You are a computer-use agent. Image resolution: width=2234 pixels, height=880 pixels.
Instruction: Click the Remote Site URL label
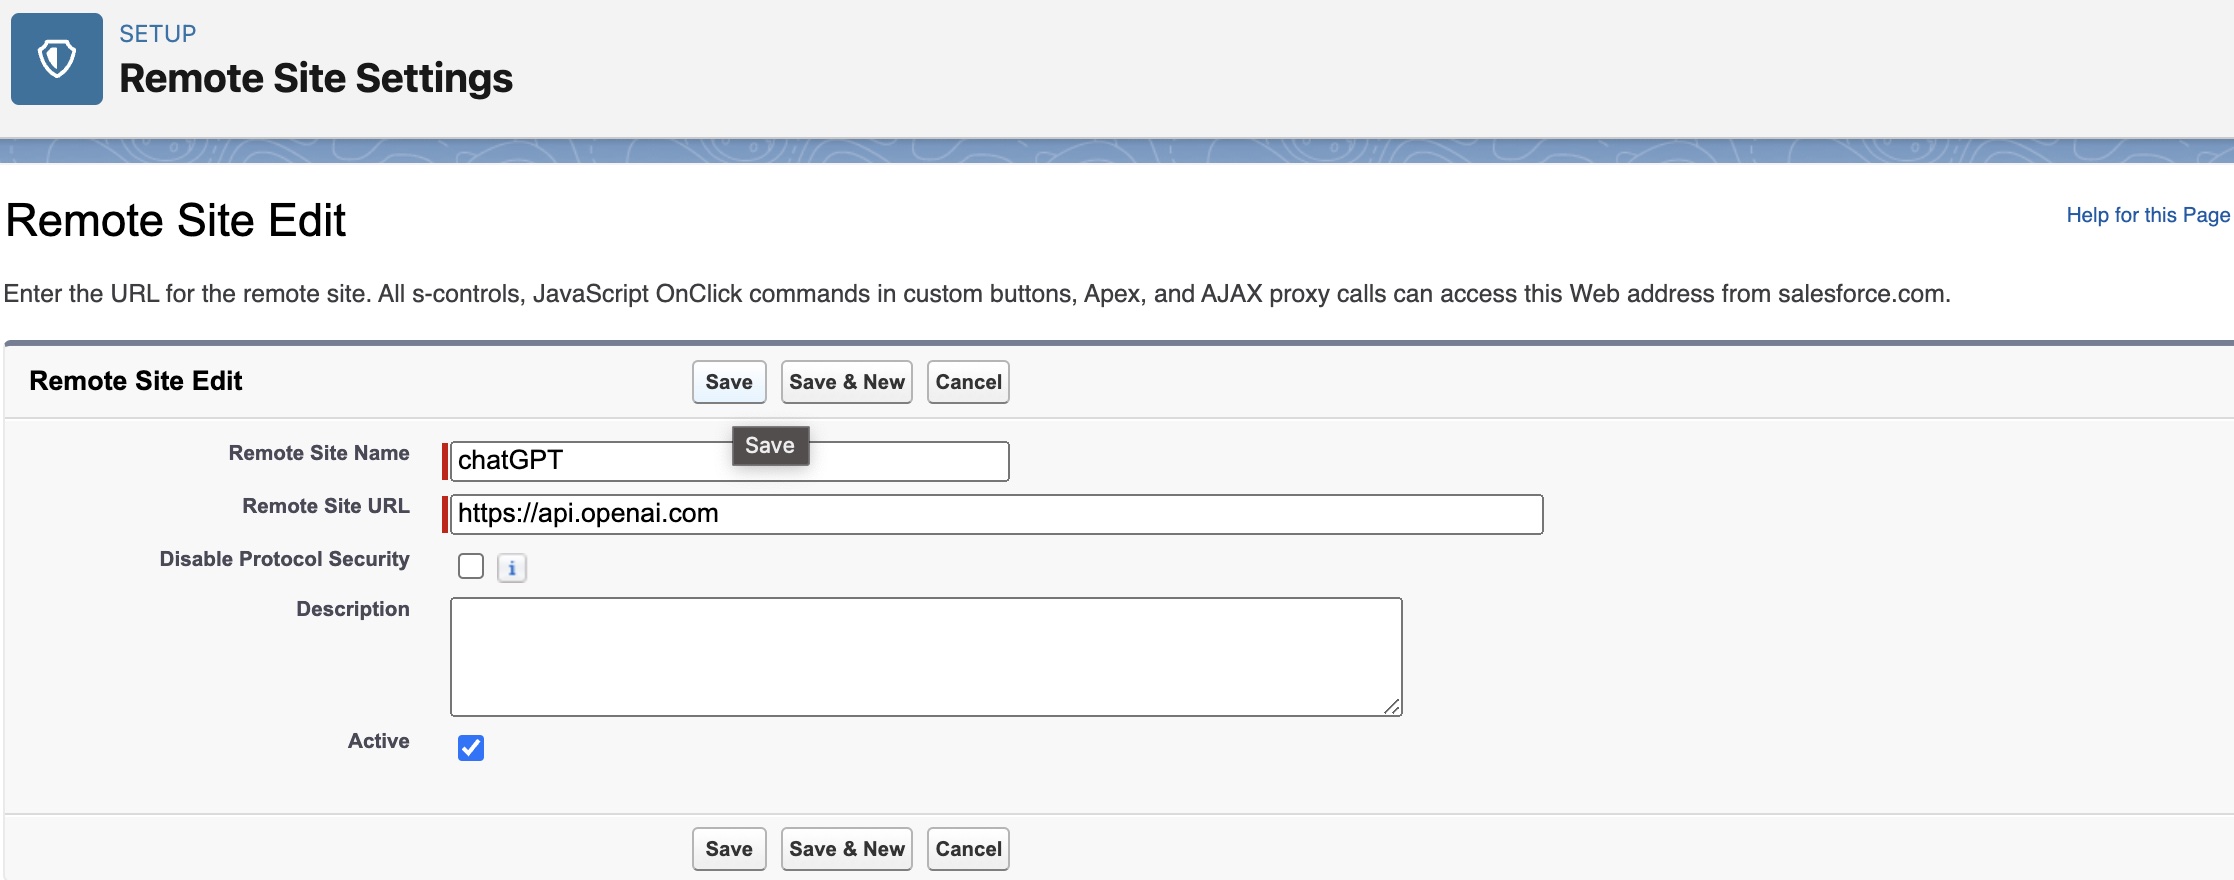(x=326, y=506)
